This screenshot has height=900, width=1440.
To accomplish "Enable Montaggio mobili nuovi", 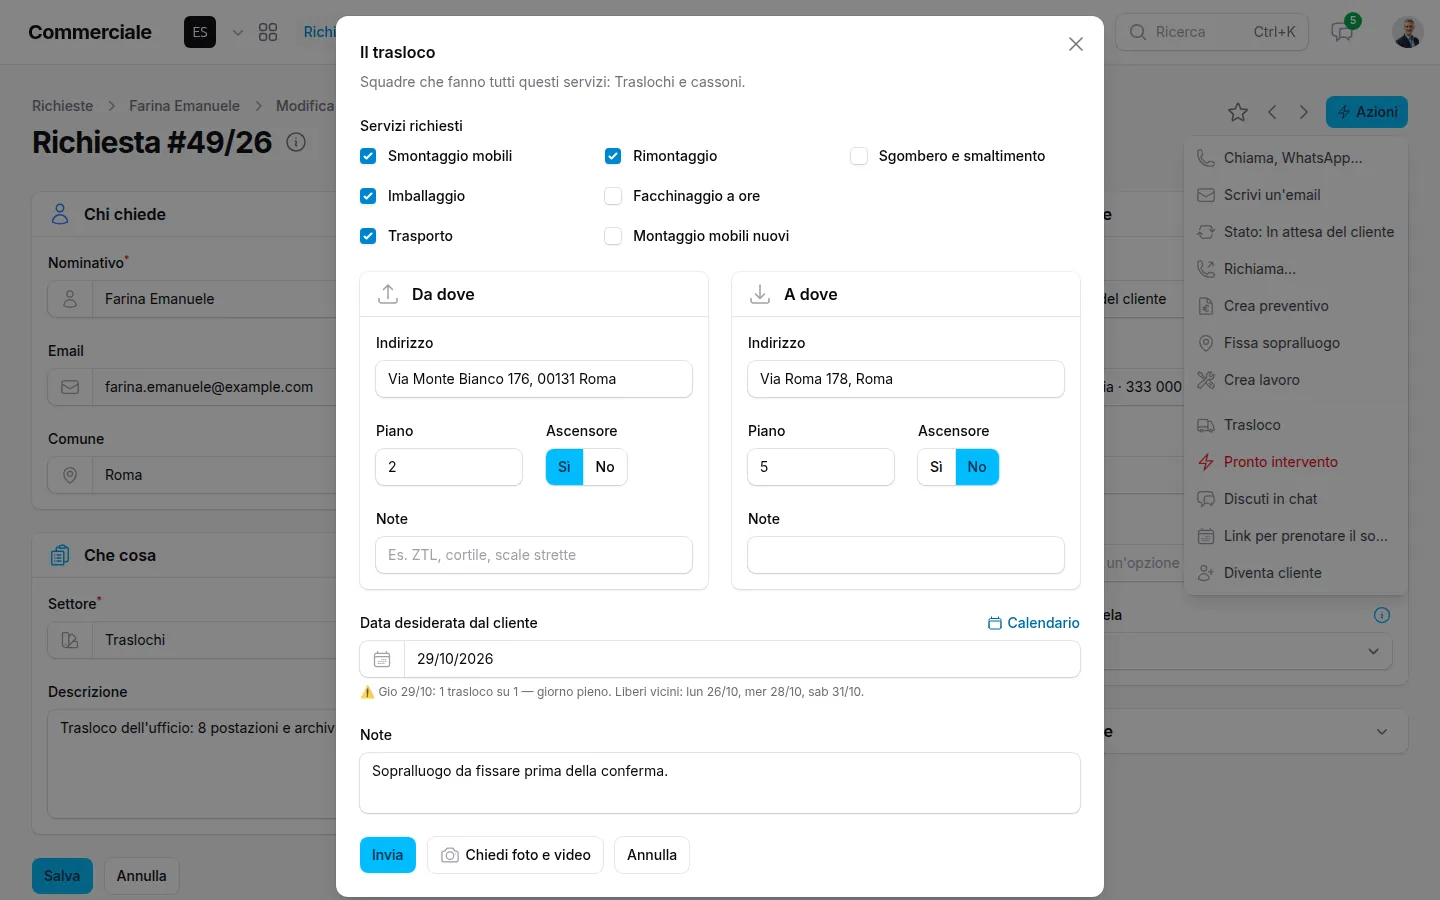I will pos(613,236).
